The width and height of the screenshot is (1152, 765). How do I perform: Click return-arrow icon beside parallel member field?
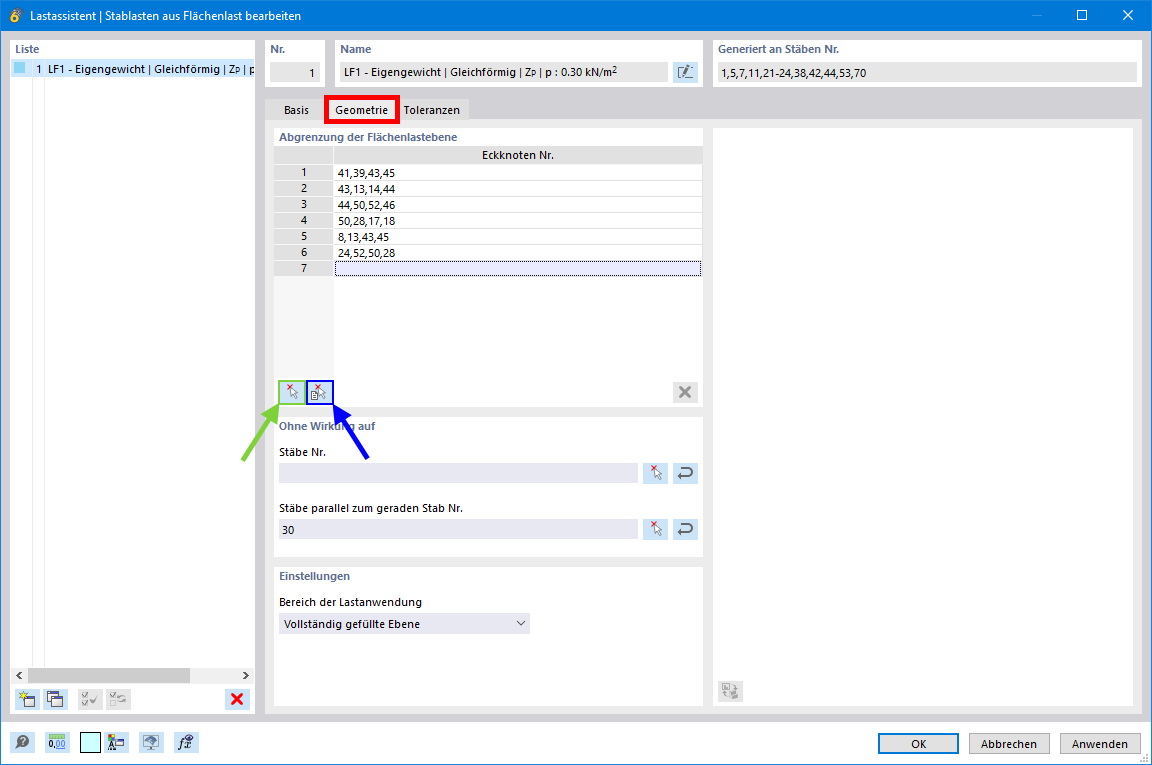[x=685, y=529]
